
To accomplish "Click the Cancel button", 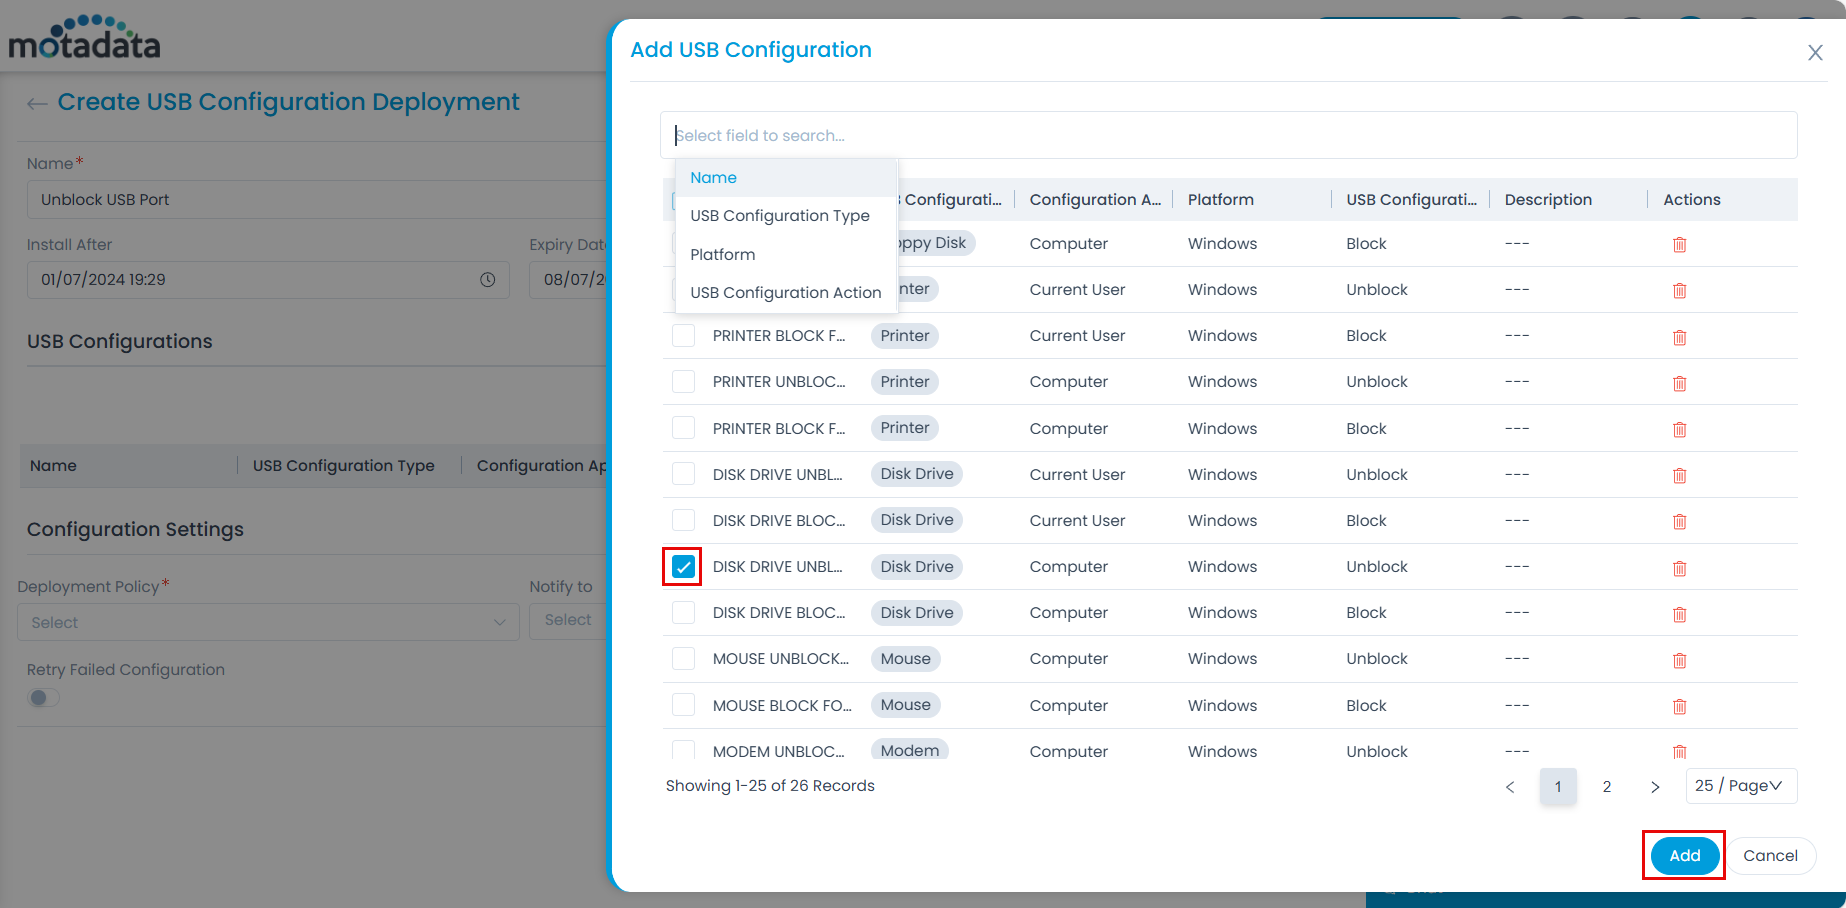I will [x=1771, y=856].
